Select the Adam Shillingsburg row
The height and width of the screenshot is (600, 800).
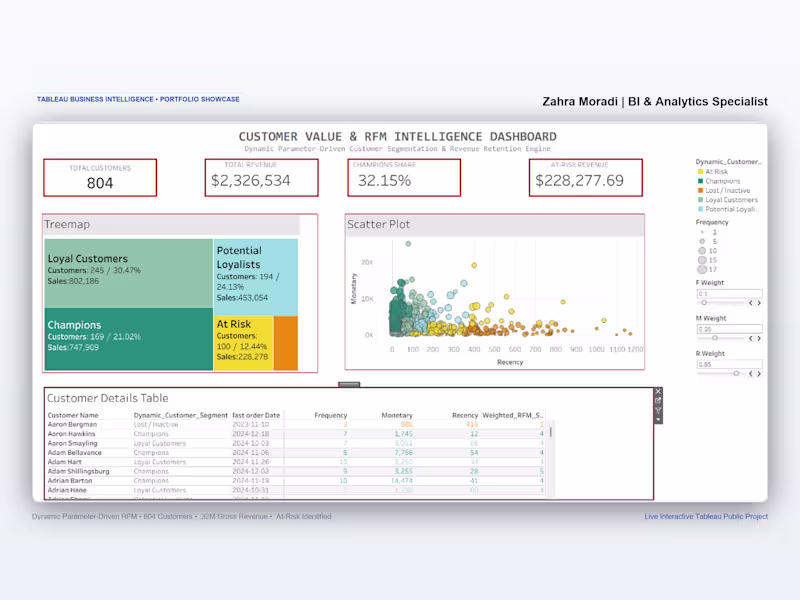coord(296,471)
